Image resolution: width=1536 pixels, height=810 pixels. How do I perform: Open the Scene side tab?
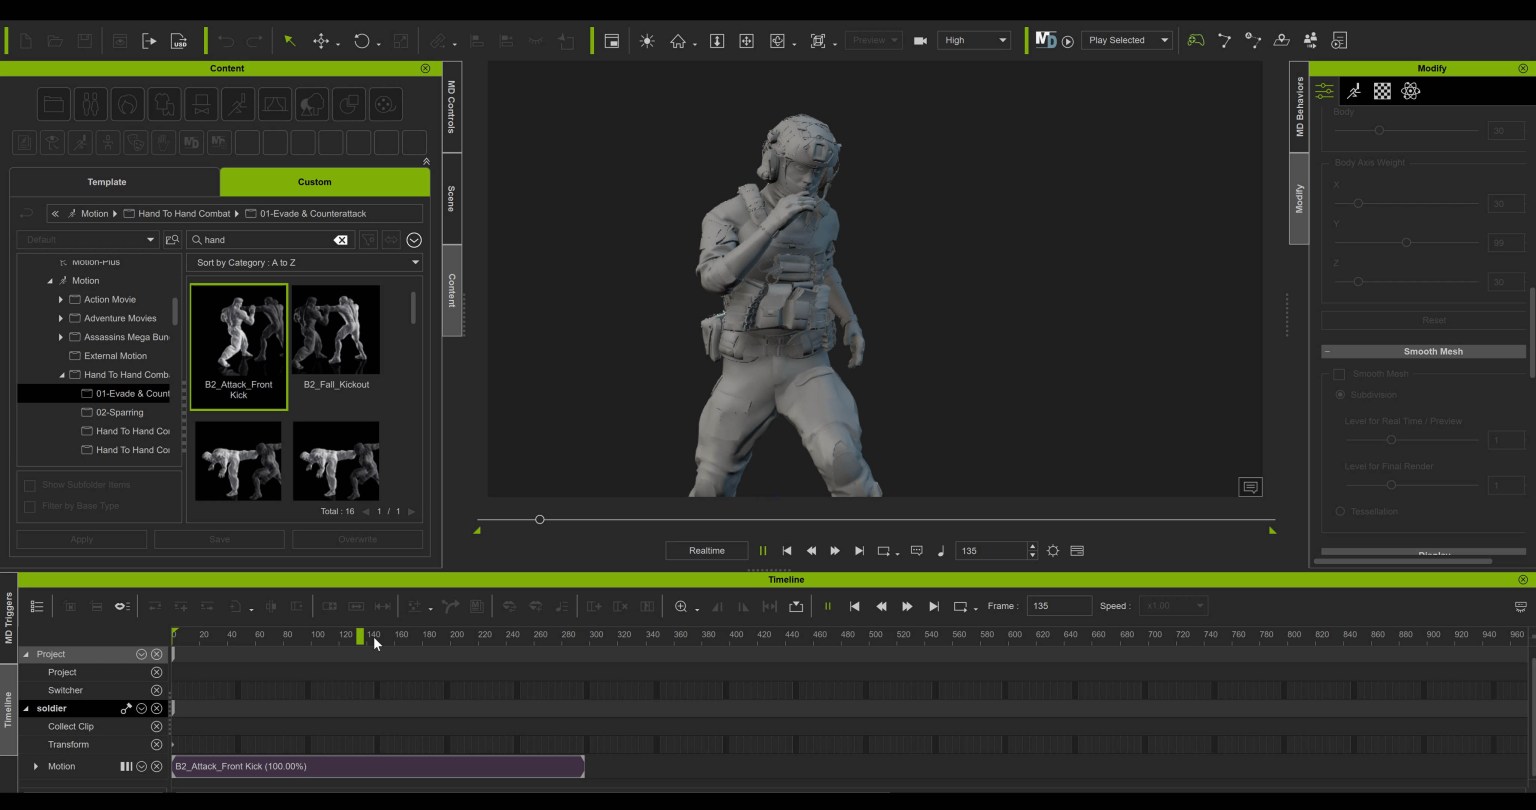(451, 199)
